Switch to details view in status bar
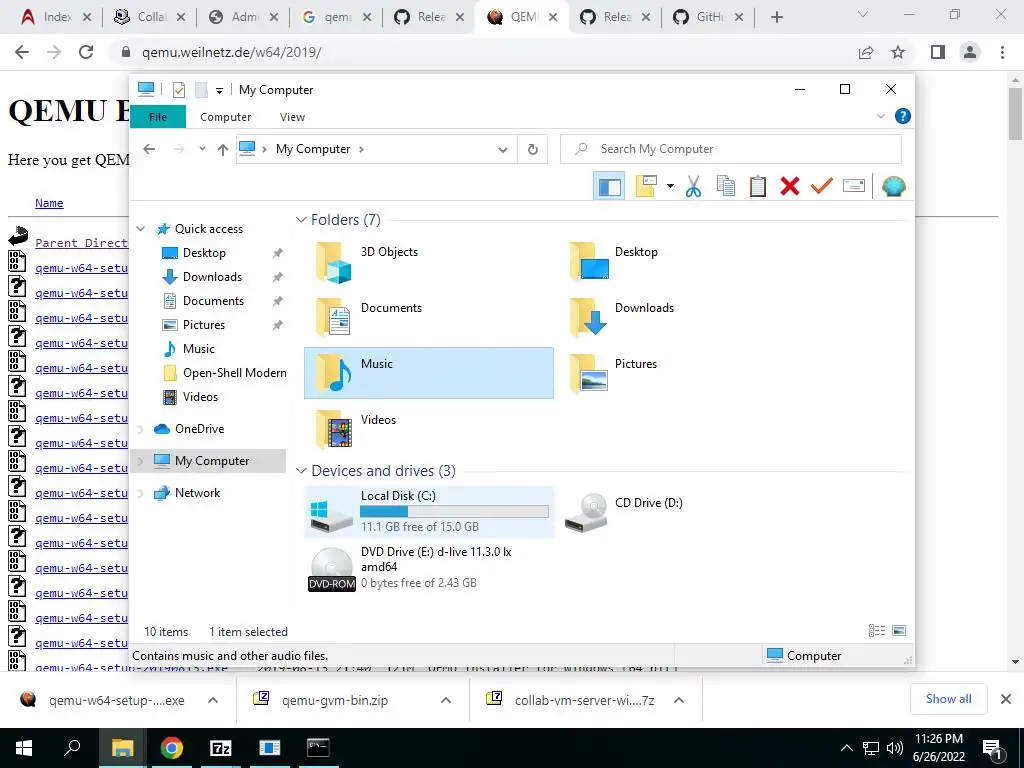Viewport: 1024px width, 768px height. pyautogui.click(x=876, y=630)
